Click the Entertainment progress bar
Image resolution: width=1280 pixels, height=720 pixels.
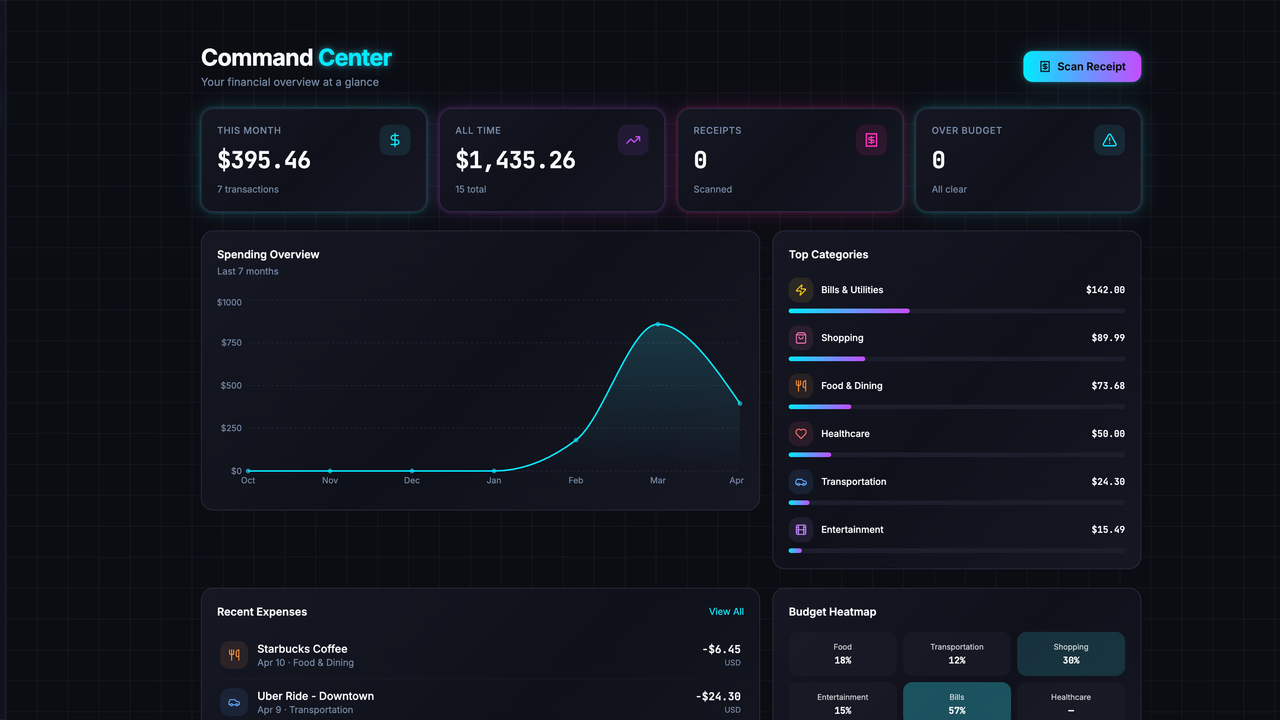(957, 551)
